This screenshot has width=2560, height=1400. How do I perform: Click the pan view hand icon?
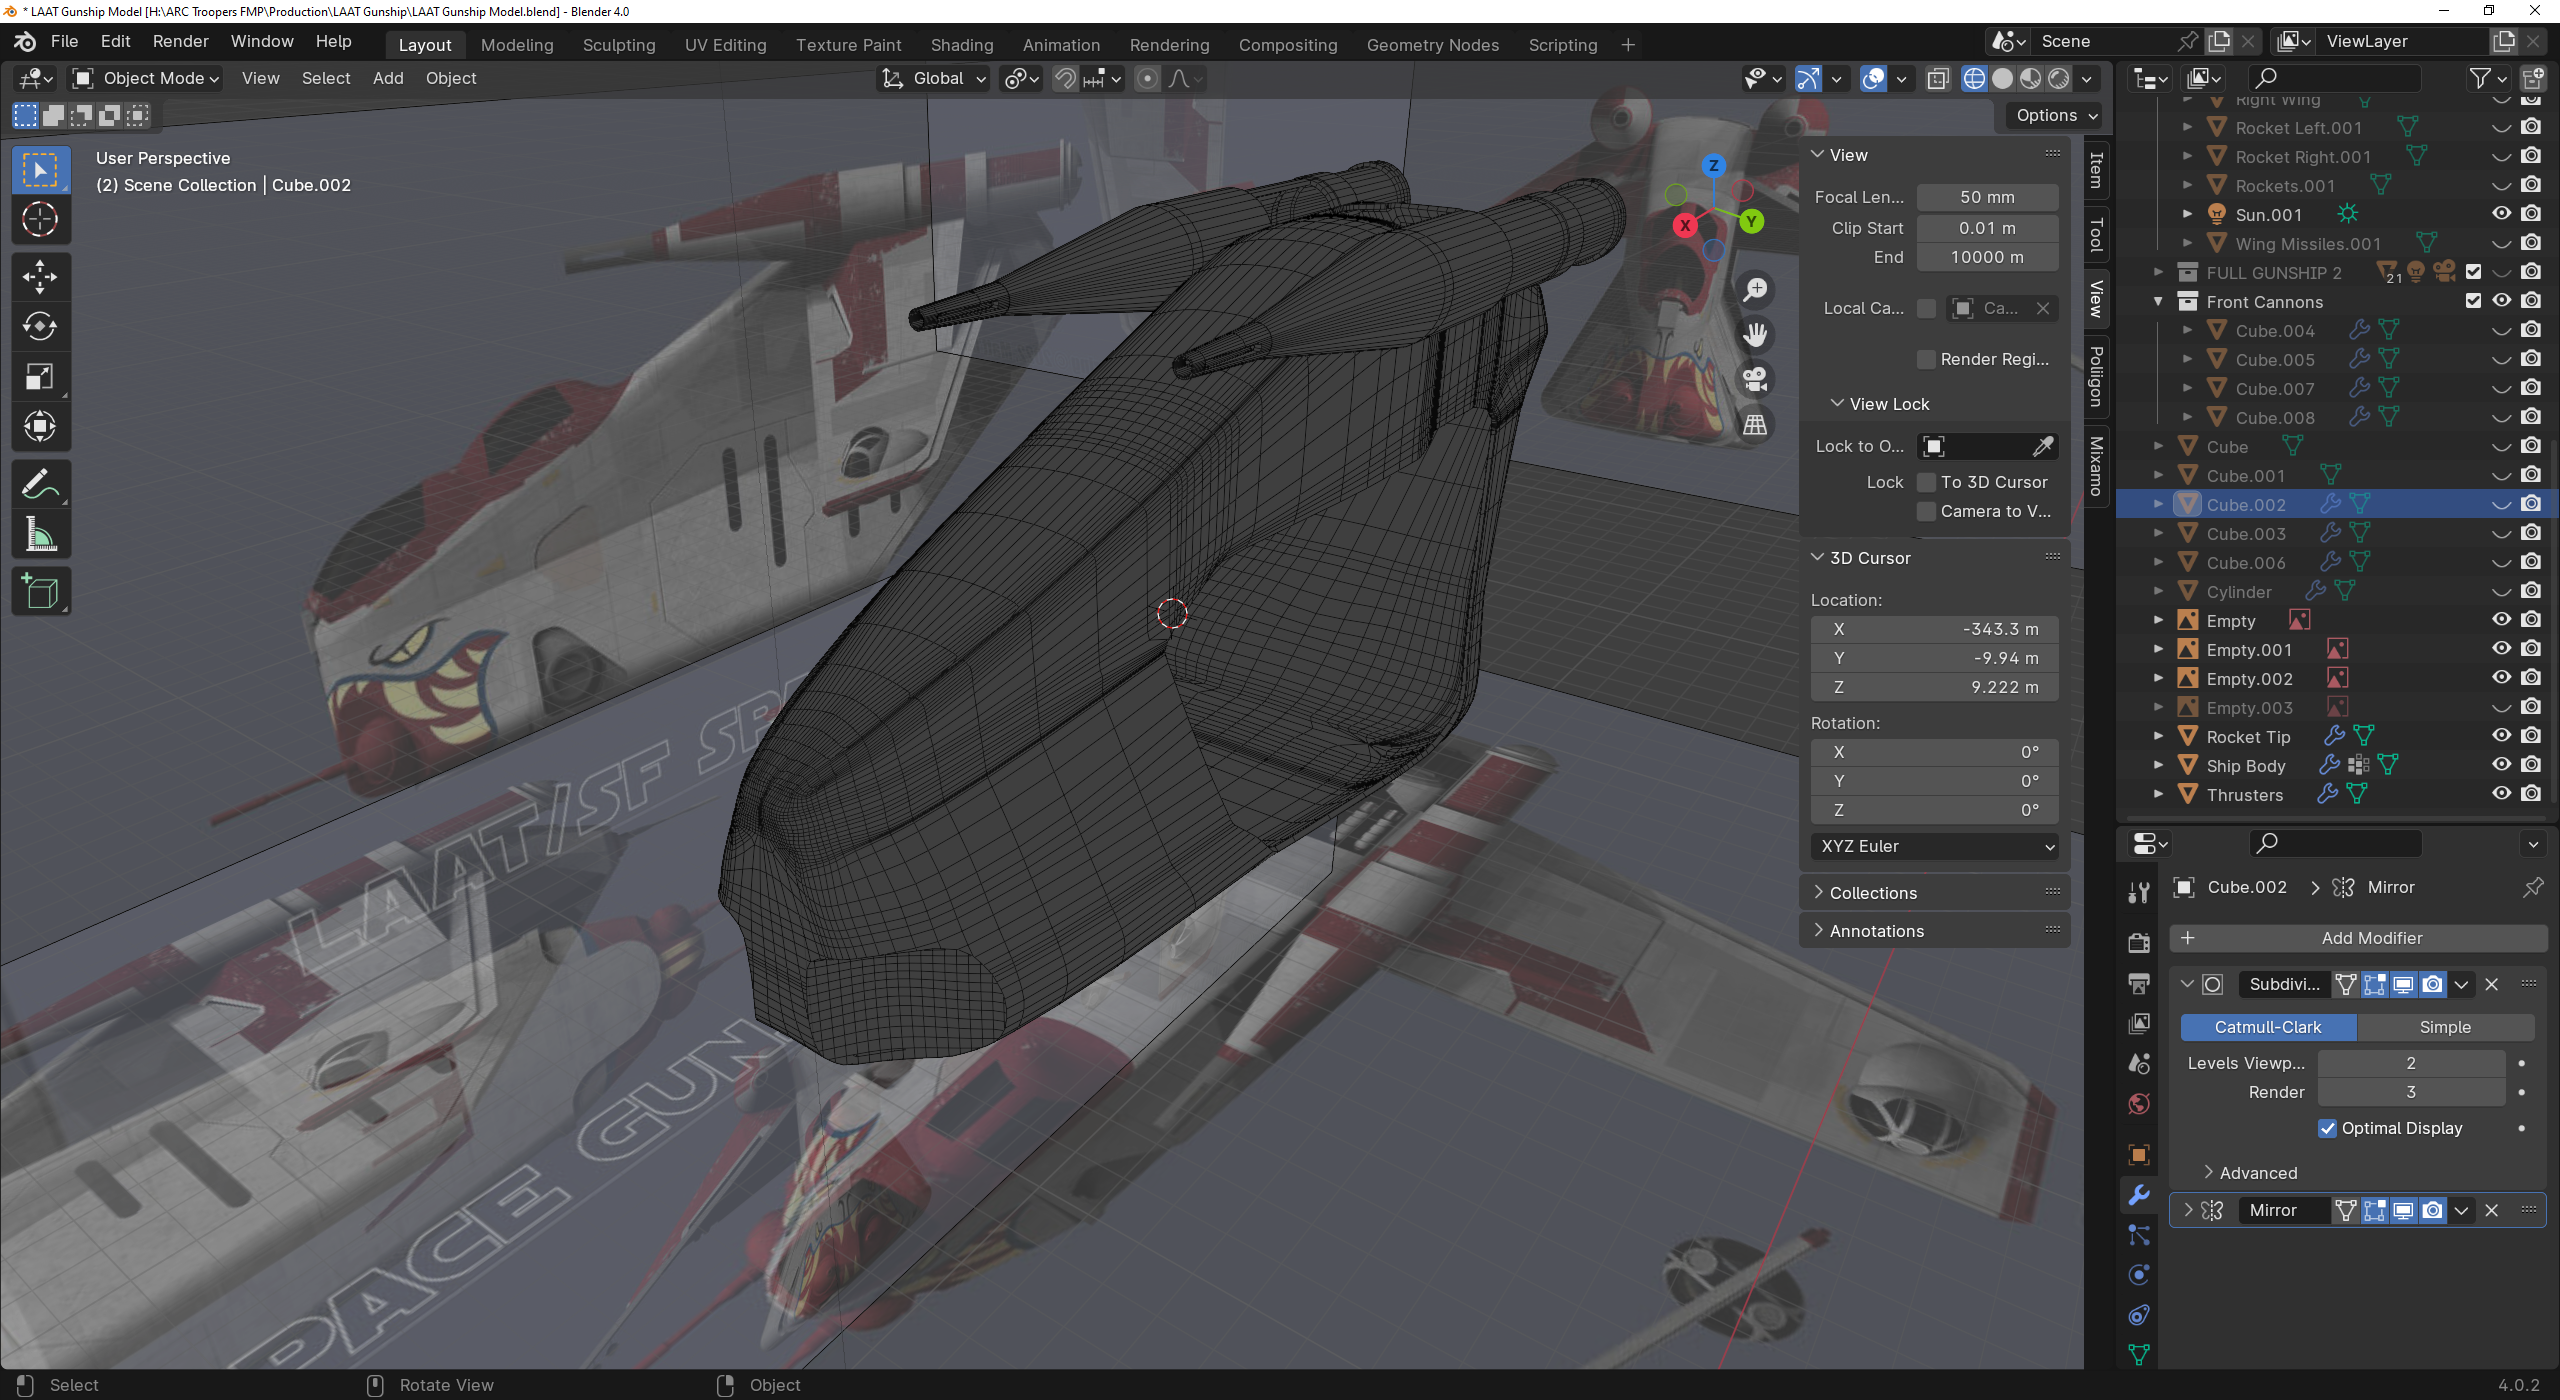pos(1755,335)
